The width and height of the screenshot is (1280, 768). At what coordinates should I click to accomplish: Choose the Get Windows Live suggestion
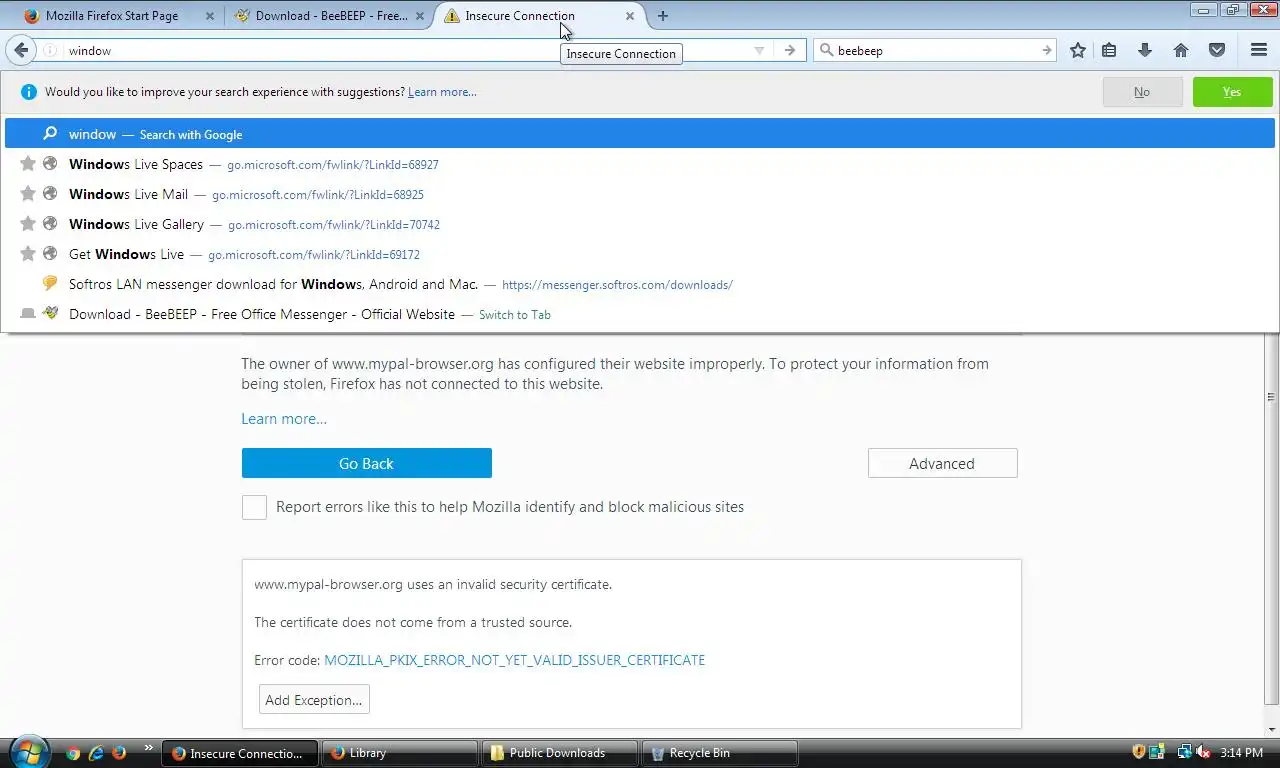[640, 254]
